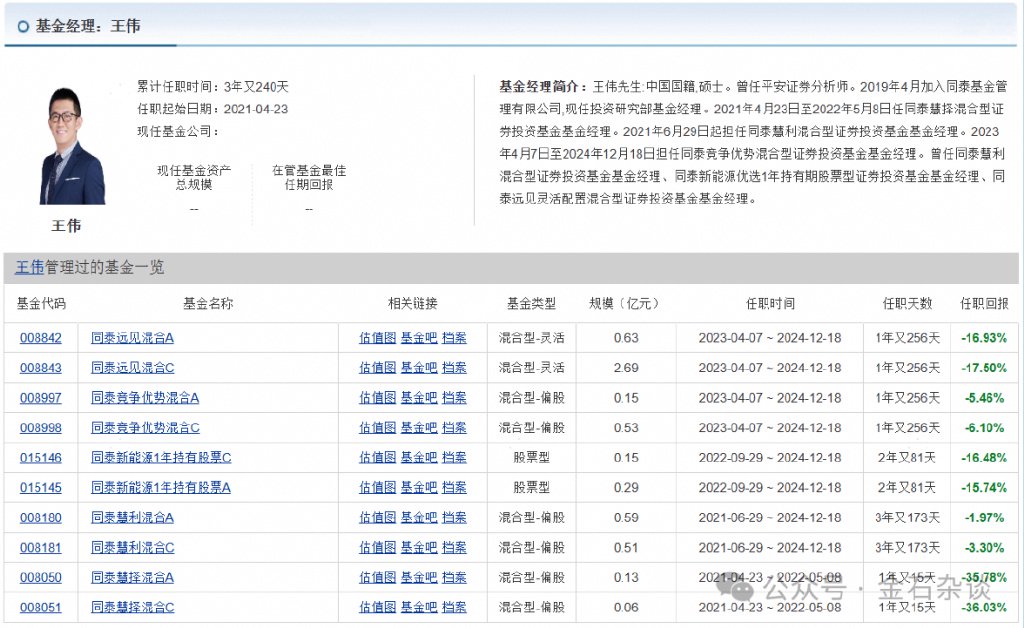Click the 在管基金最佳任期回报 label
This screenshot has width=1024, height=628.
(x=309, y=178)
